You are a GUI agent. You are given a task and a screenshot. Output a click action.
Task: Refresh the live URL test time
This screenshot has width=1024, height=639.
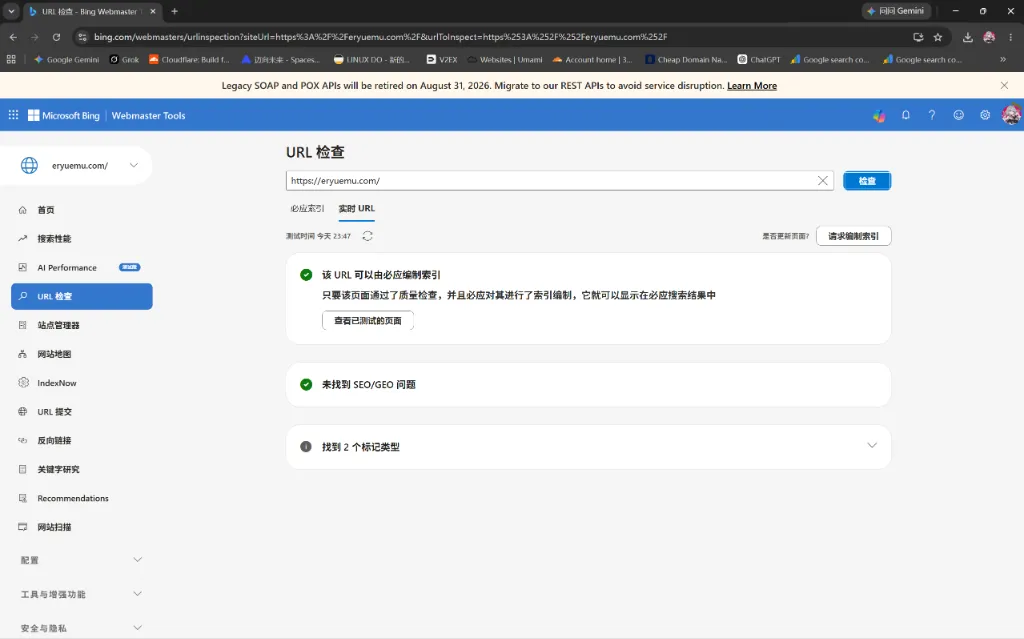368,236
